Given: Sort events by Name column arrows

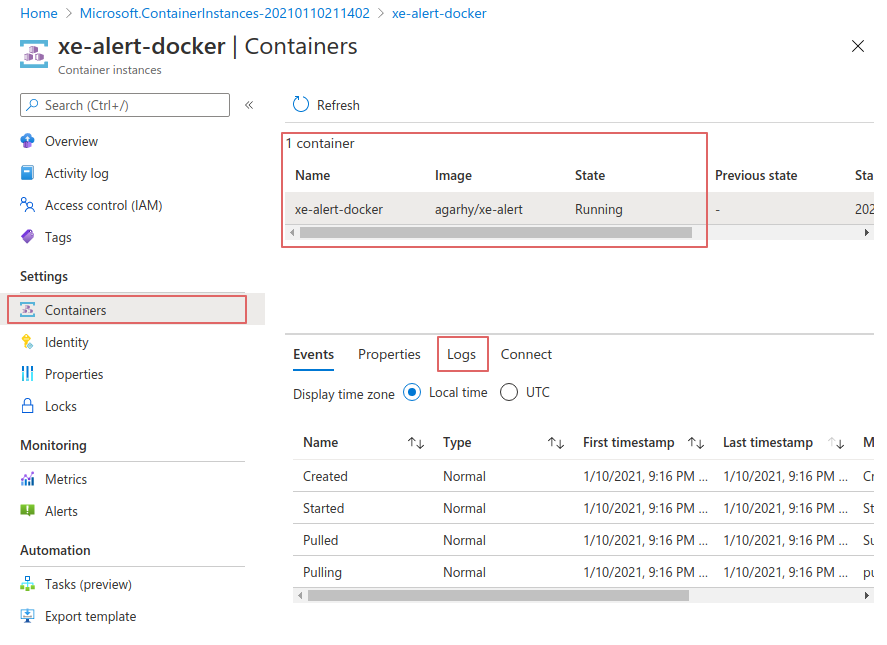Looking at the screenshot, I should click(x=416, y=443).
